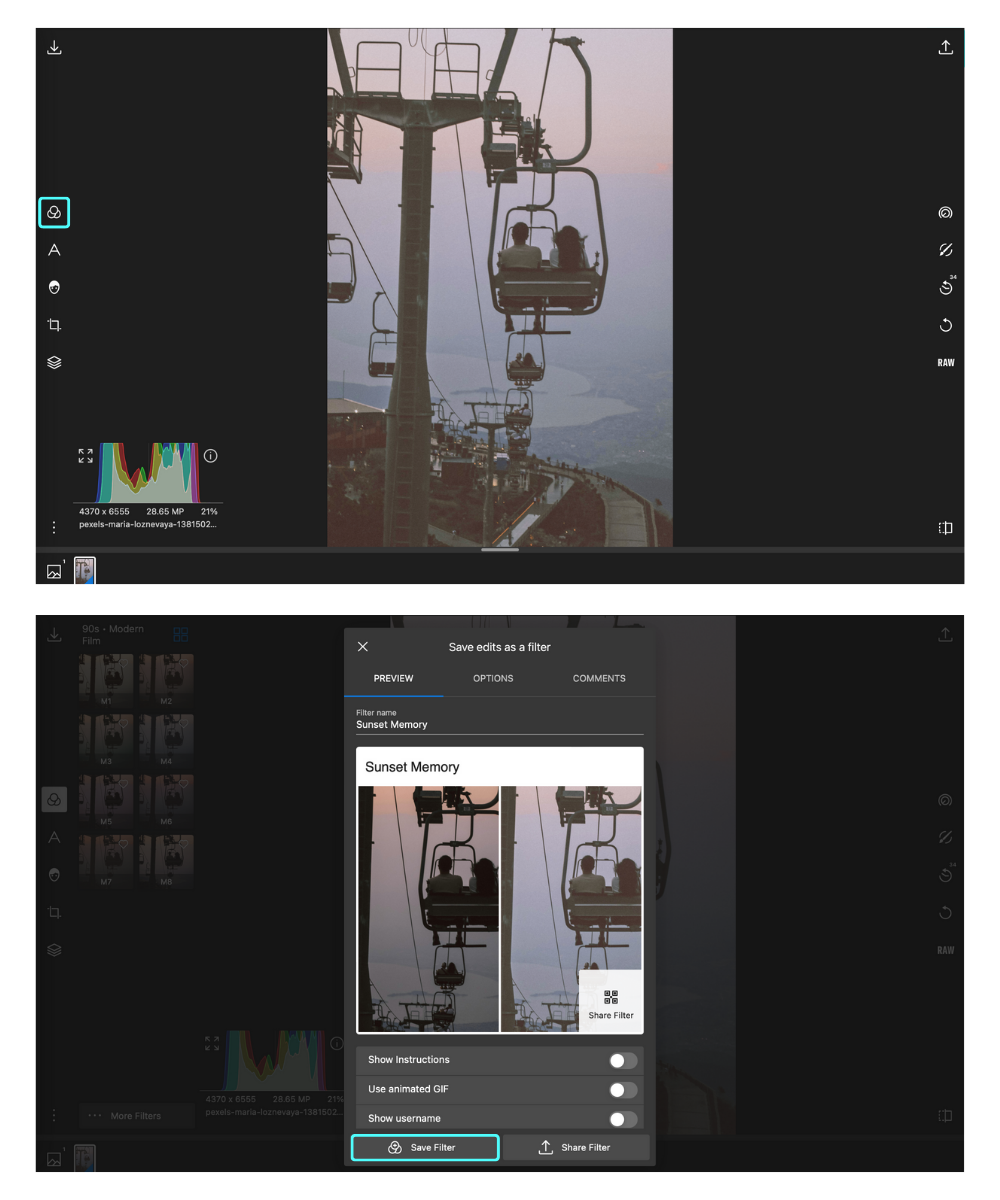Click the export icon in the top screenshot

(945, 47)
